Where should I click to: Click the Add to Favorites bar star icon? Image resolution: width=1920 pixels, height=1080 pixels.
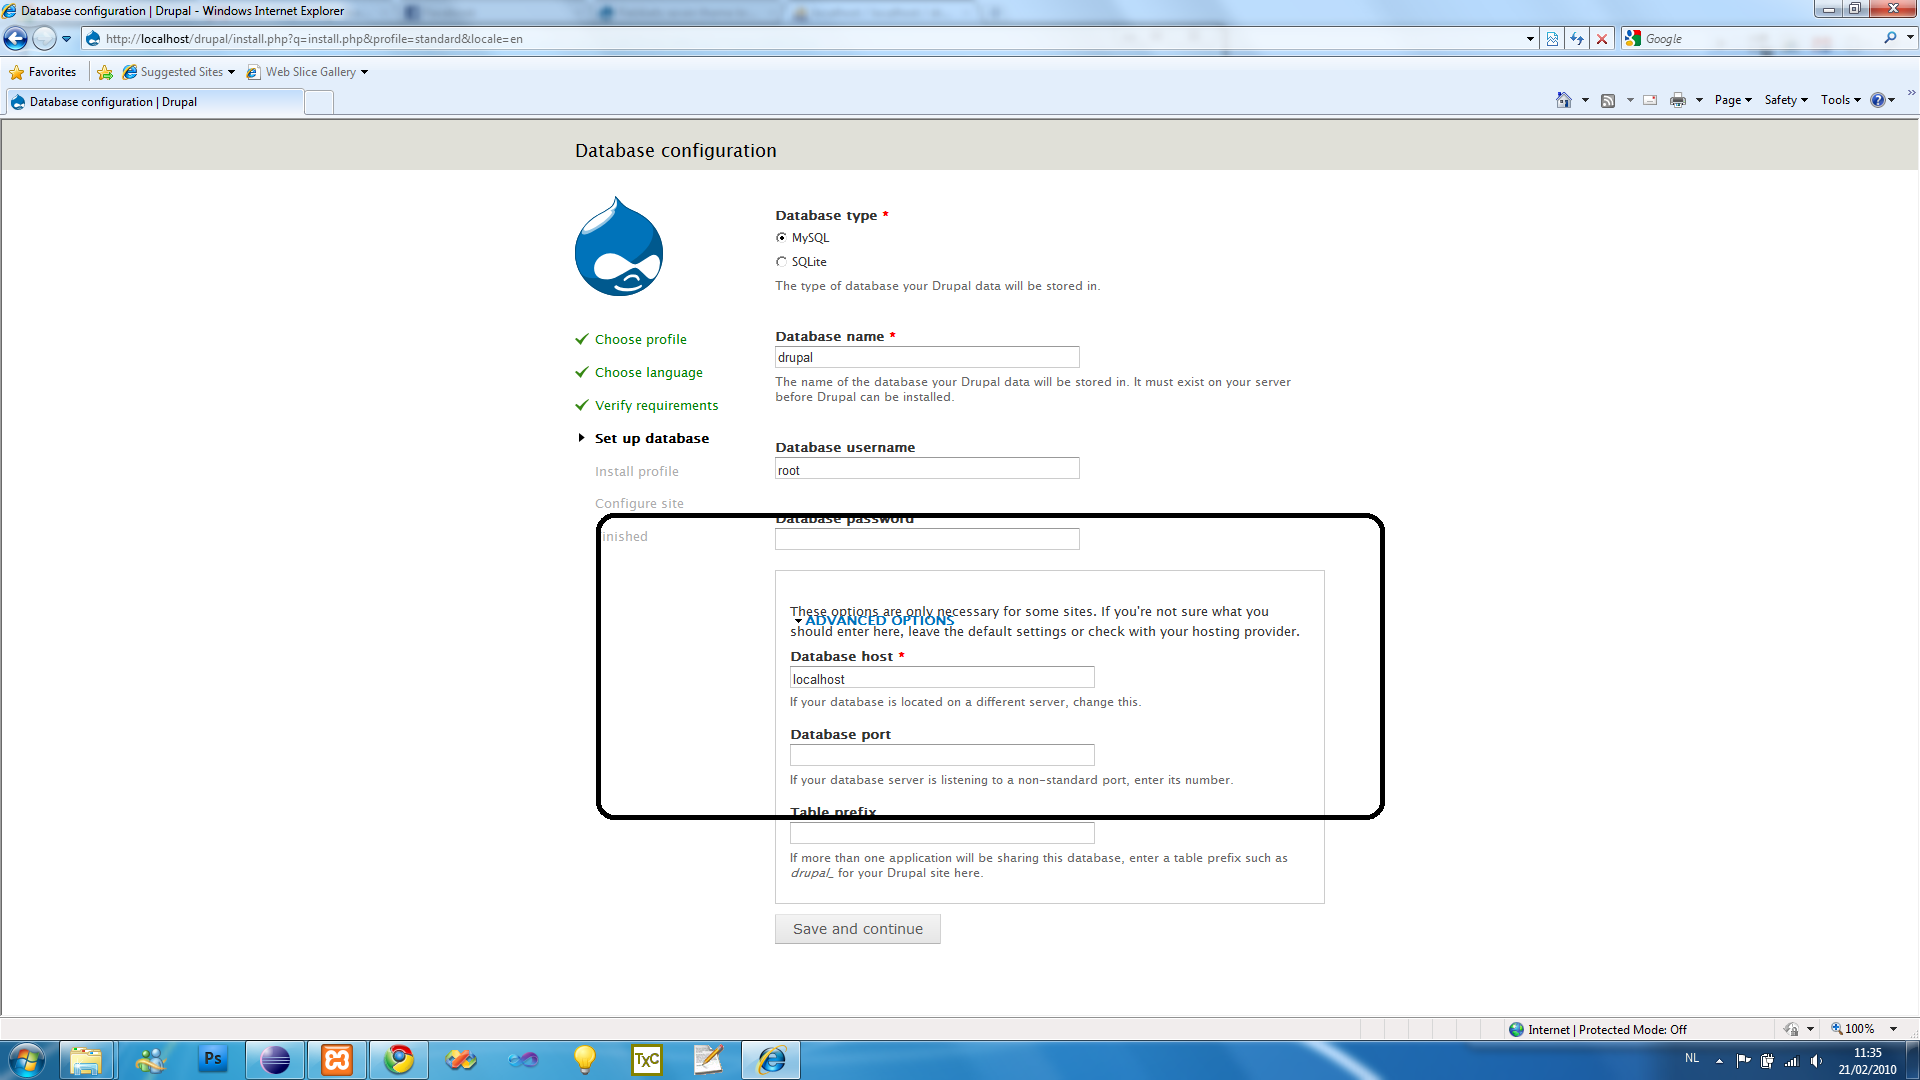[105, 72]
